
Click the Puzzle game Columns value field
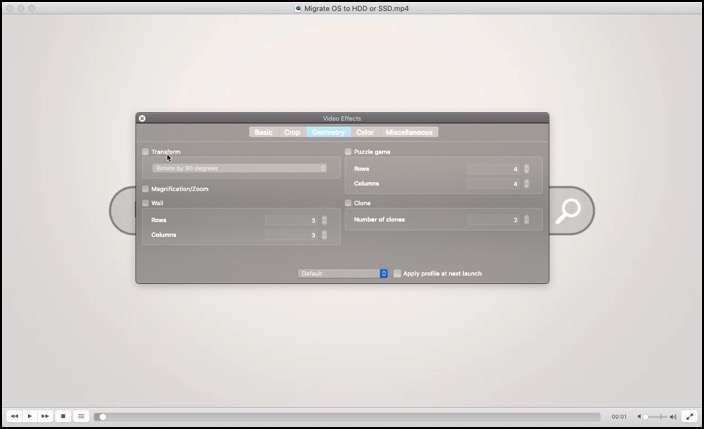[494, 184]
